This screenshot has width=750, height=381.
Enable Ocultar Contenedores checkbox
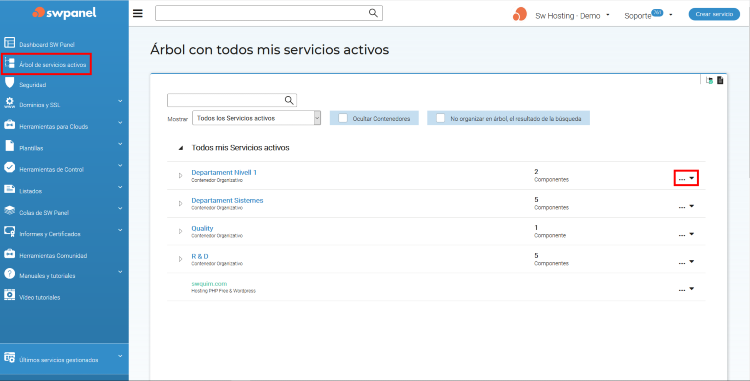[342, 118]
